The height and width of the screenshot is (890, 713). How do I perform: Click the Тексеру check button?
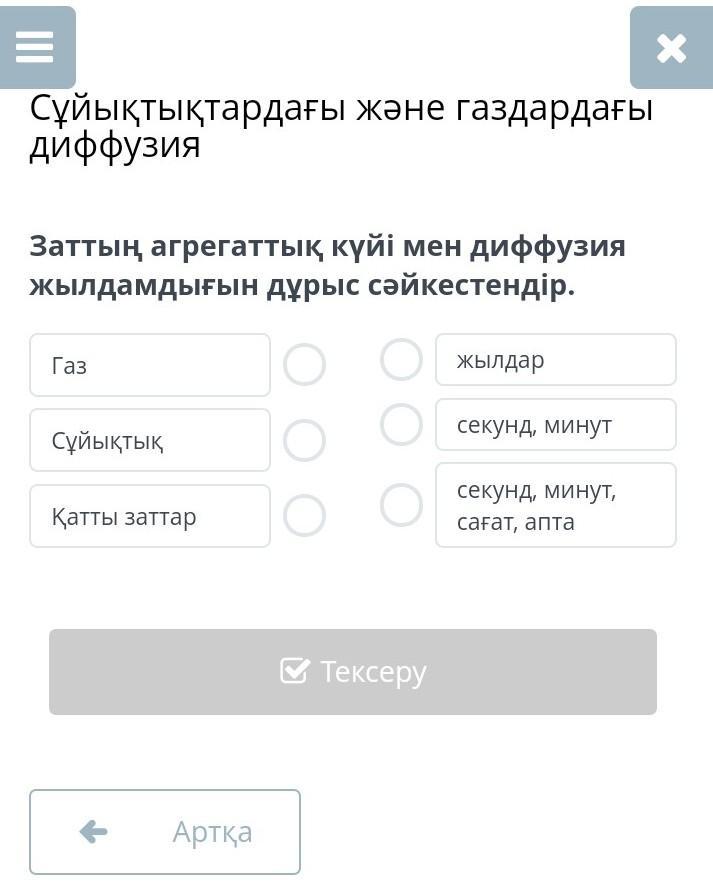[353, 672]
